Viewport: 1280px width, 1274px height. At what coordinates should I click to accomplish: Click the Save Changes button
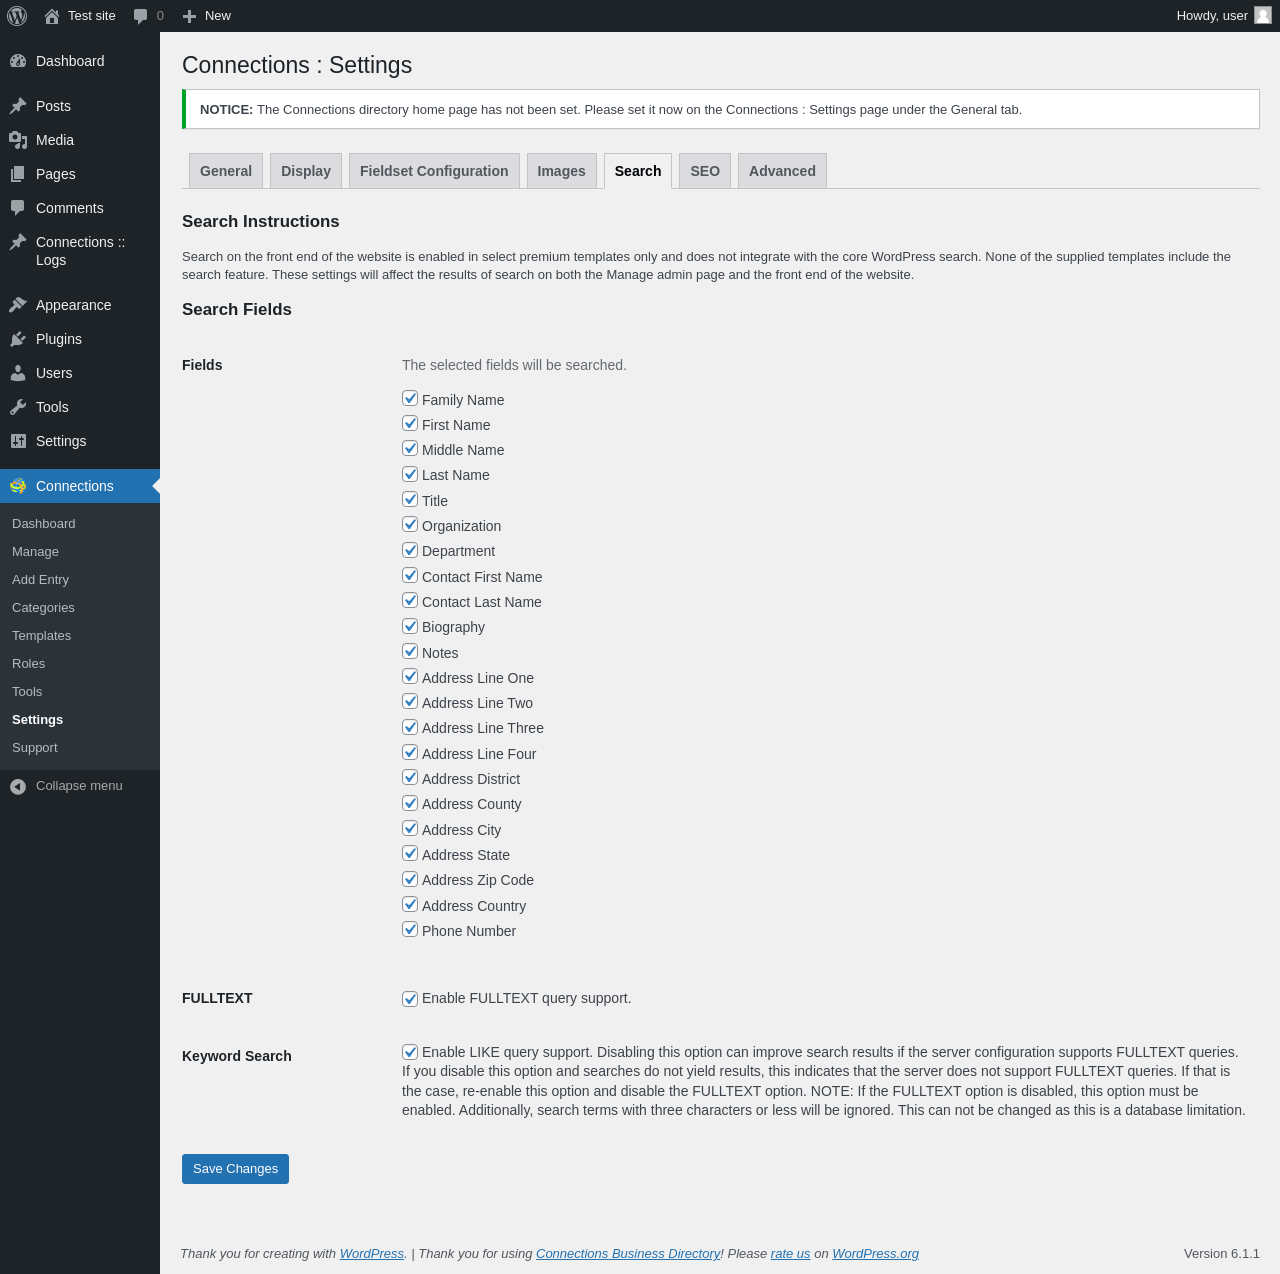235,1169
